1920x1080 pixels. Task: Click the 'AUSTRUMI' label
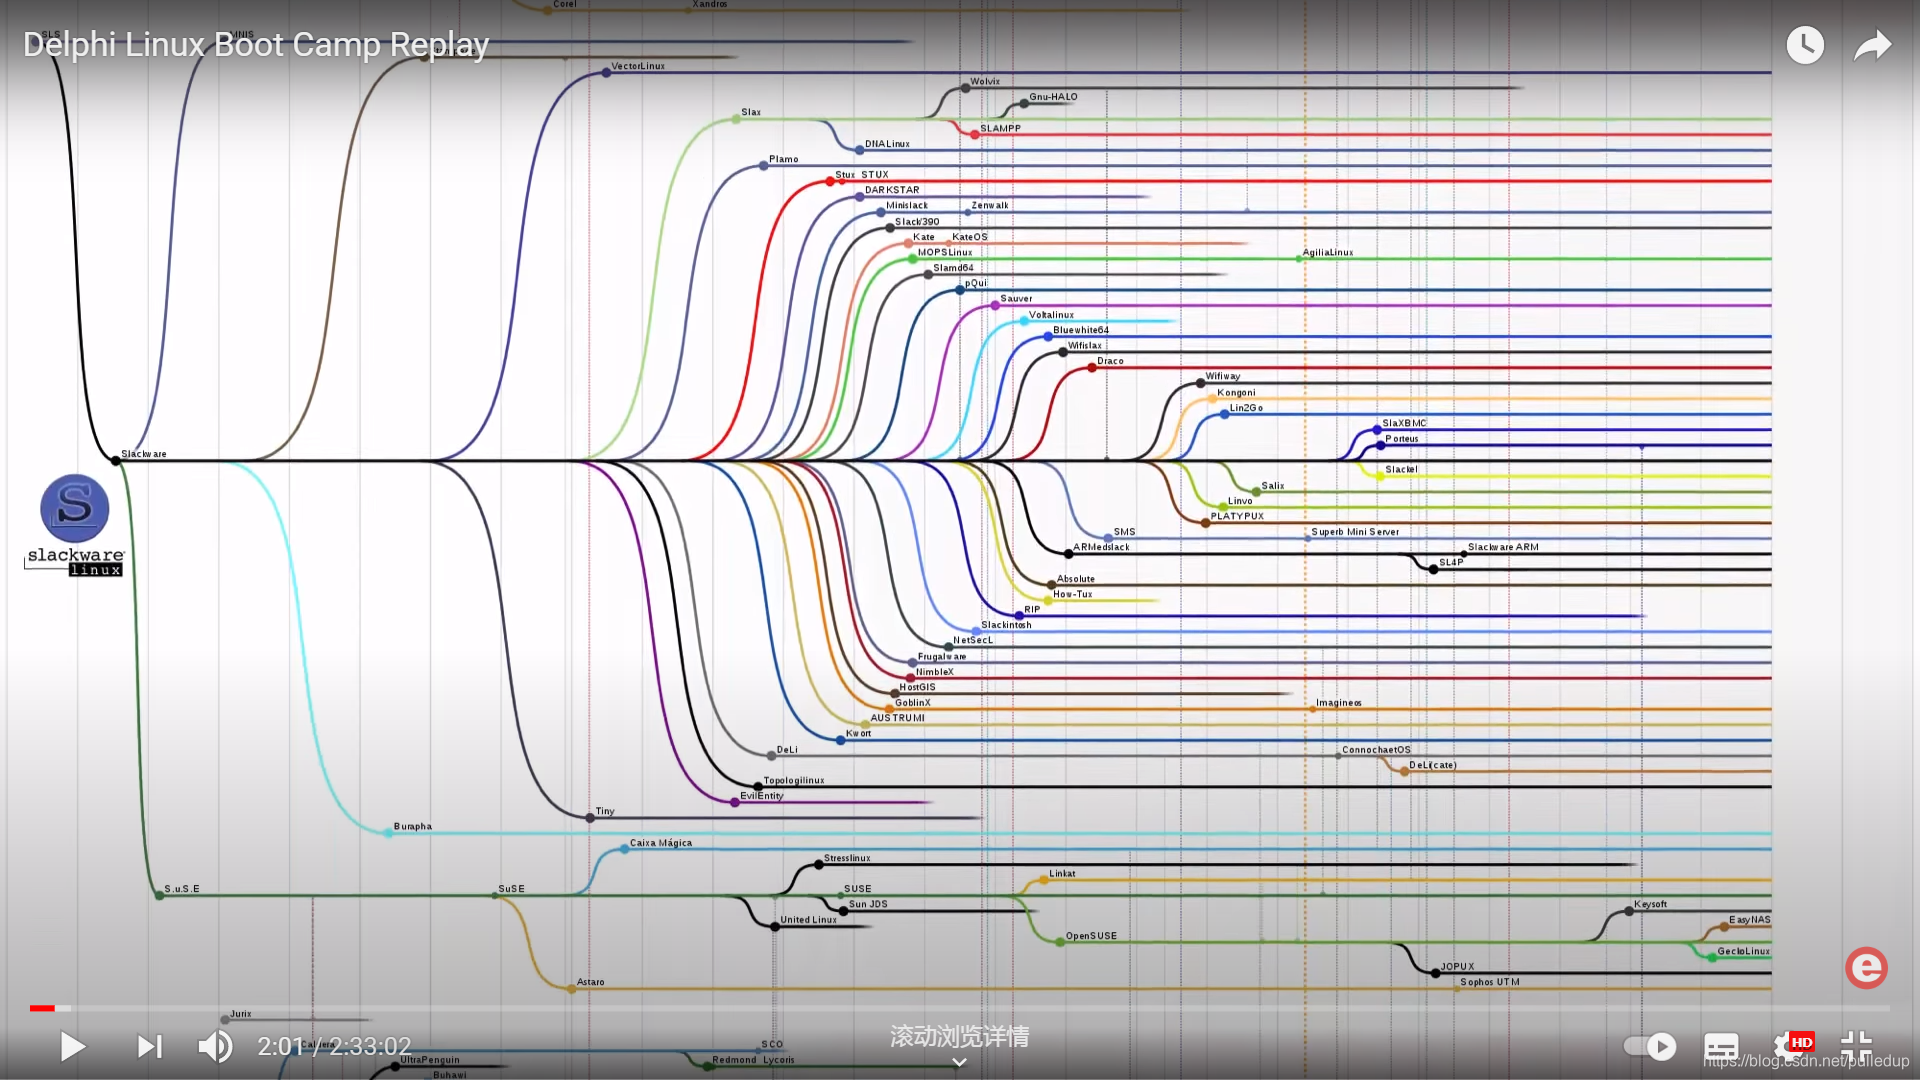[898, 718]
